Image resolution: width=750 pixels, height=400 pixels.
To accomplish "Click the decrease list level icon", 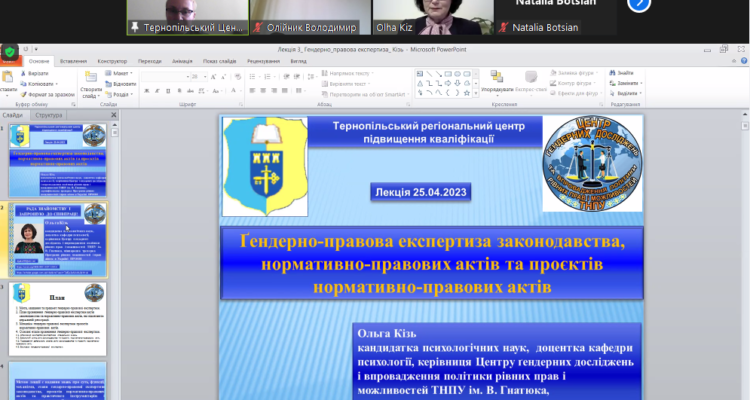I will click(x=286, y=77).
